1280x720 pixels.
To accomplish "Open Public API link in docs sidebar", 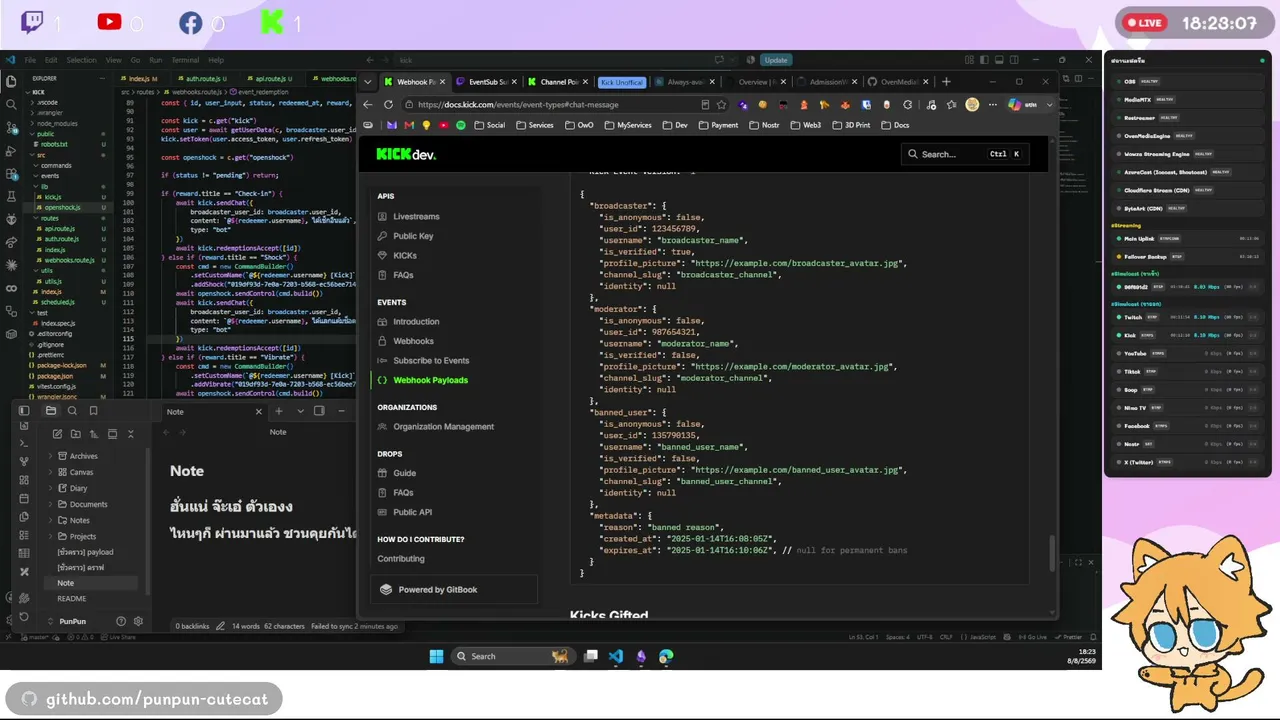I will coord(412,512).
